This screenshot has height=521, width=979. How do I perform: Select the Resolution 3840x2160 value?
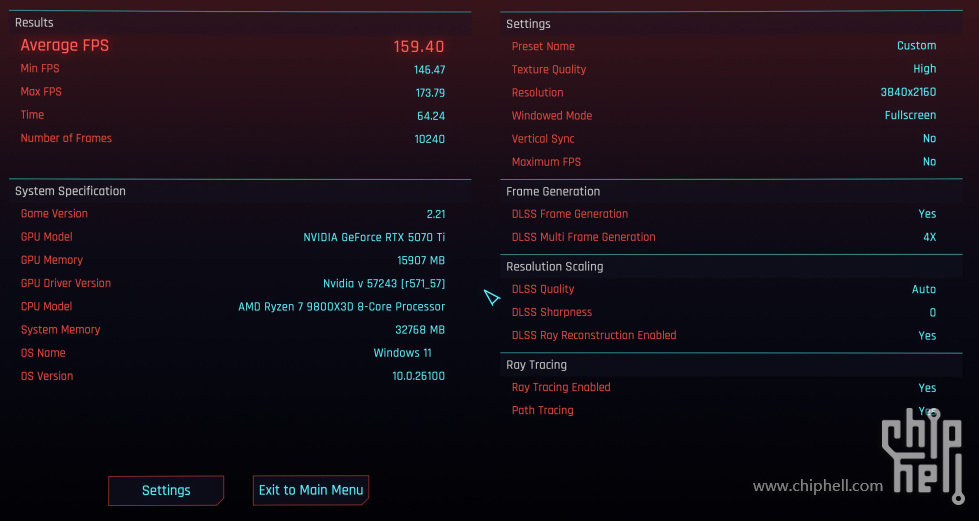[908, 92]
